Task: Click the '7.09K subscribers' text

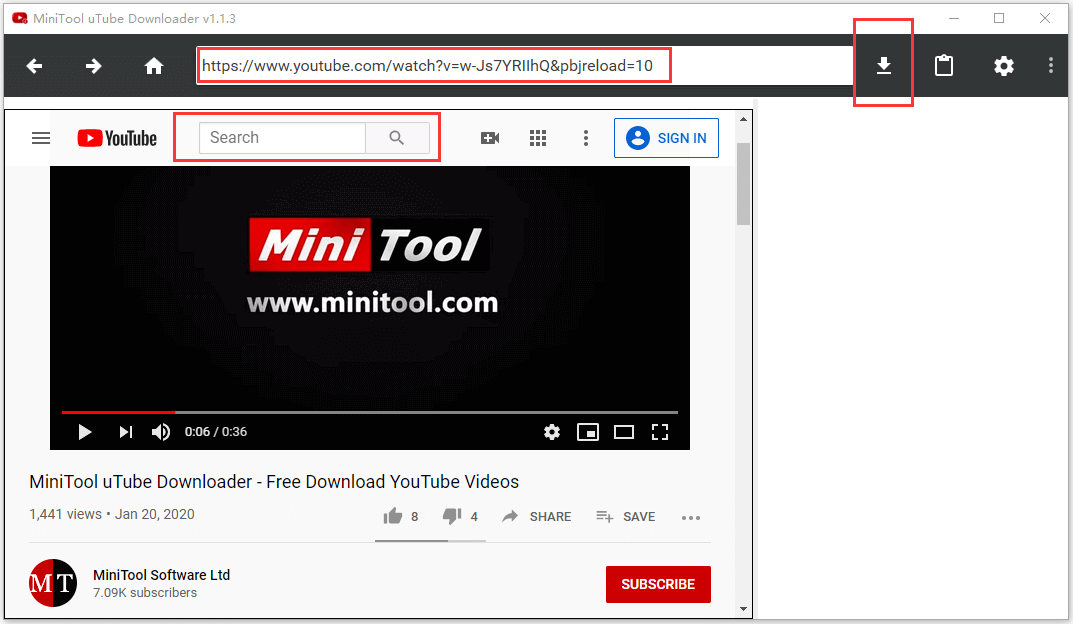Action: click(145, 593)
